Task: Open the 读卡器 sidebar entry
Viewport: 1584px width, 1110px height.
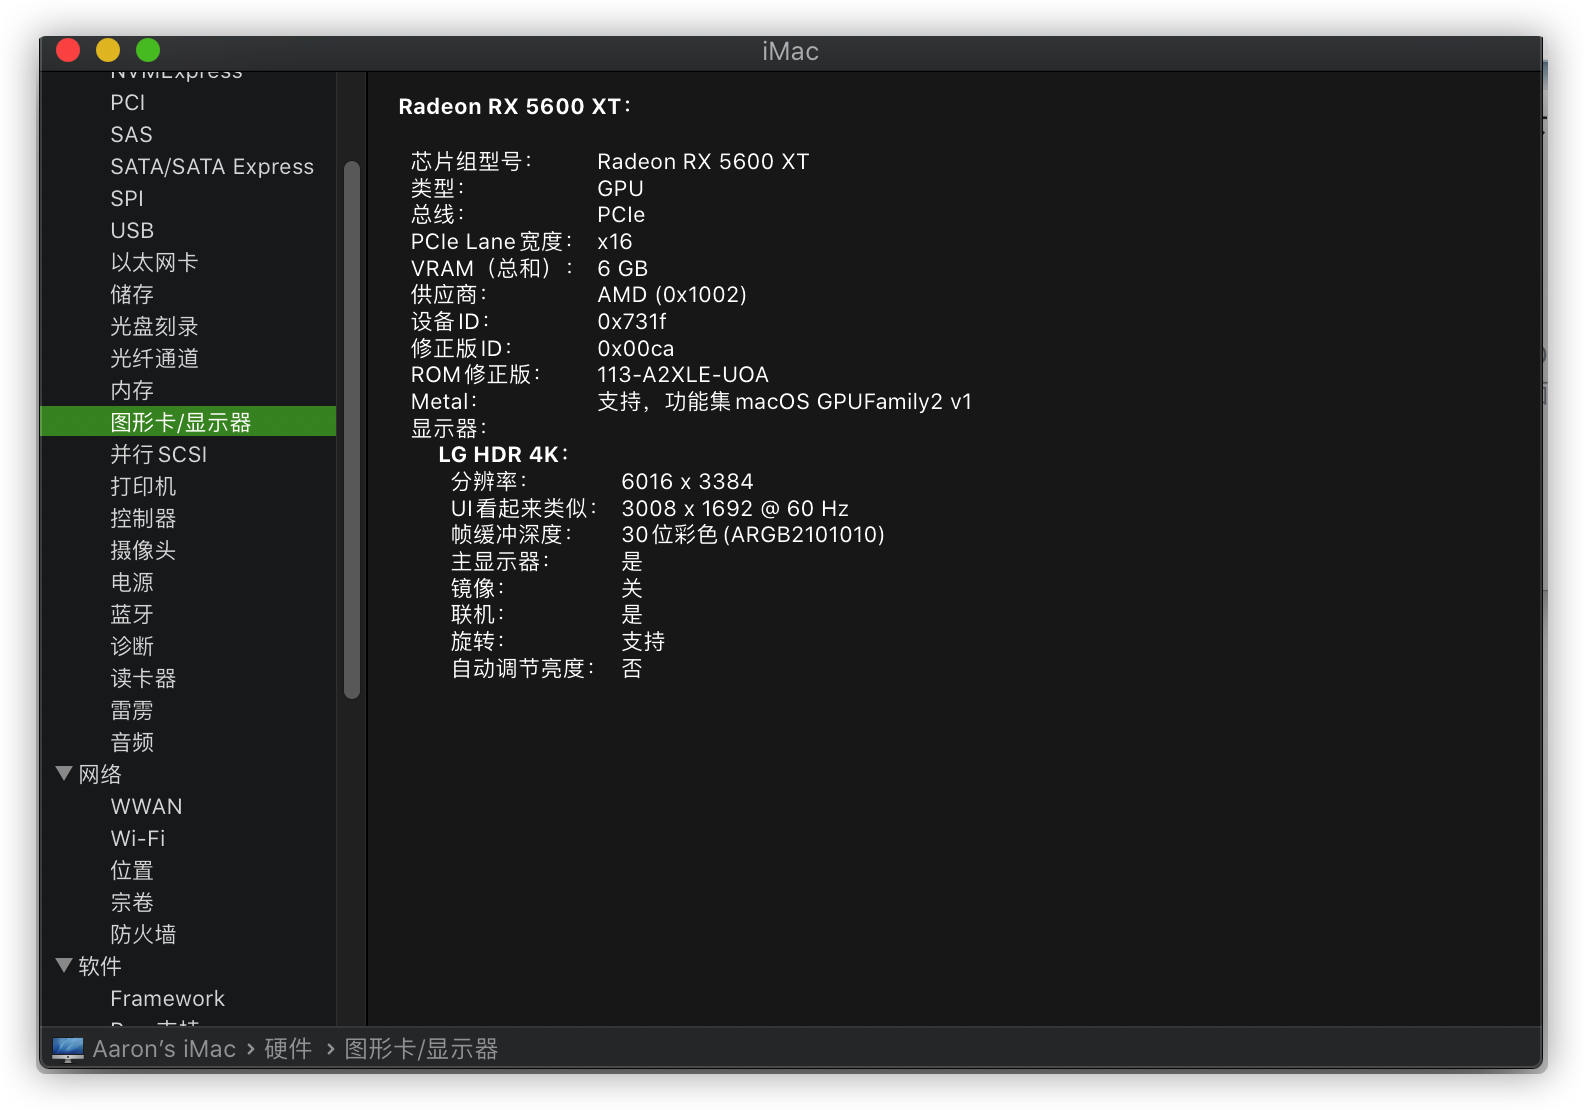Action: coord(143,678)
